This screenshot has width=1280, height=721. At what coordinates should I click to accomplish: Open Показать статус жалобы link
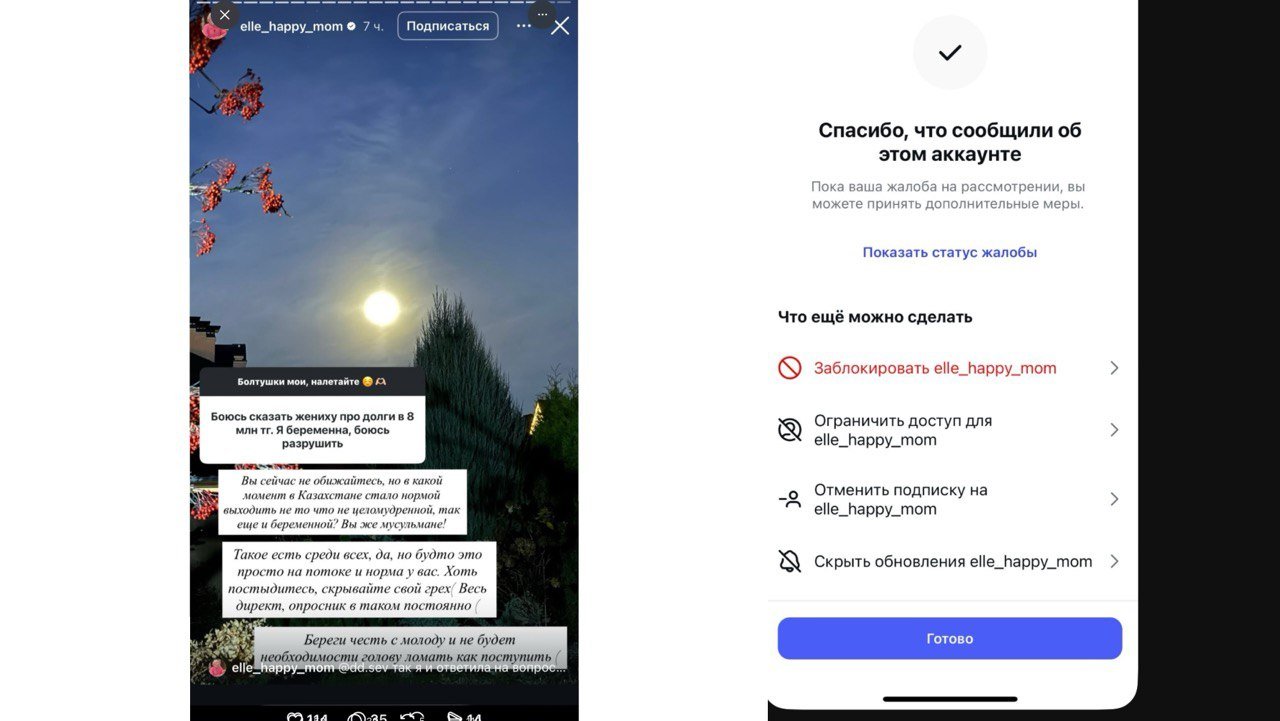click(x=950, y=252)
